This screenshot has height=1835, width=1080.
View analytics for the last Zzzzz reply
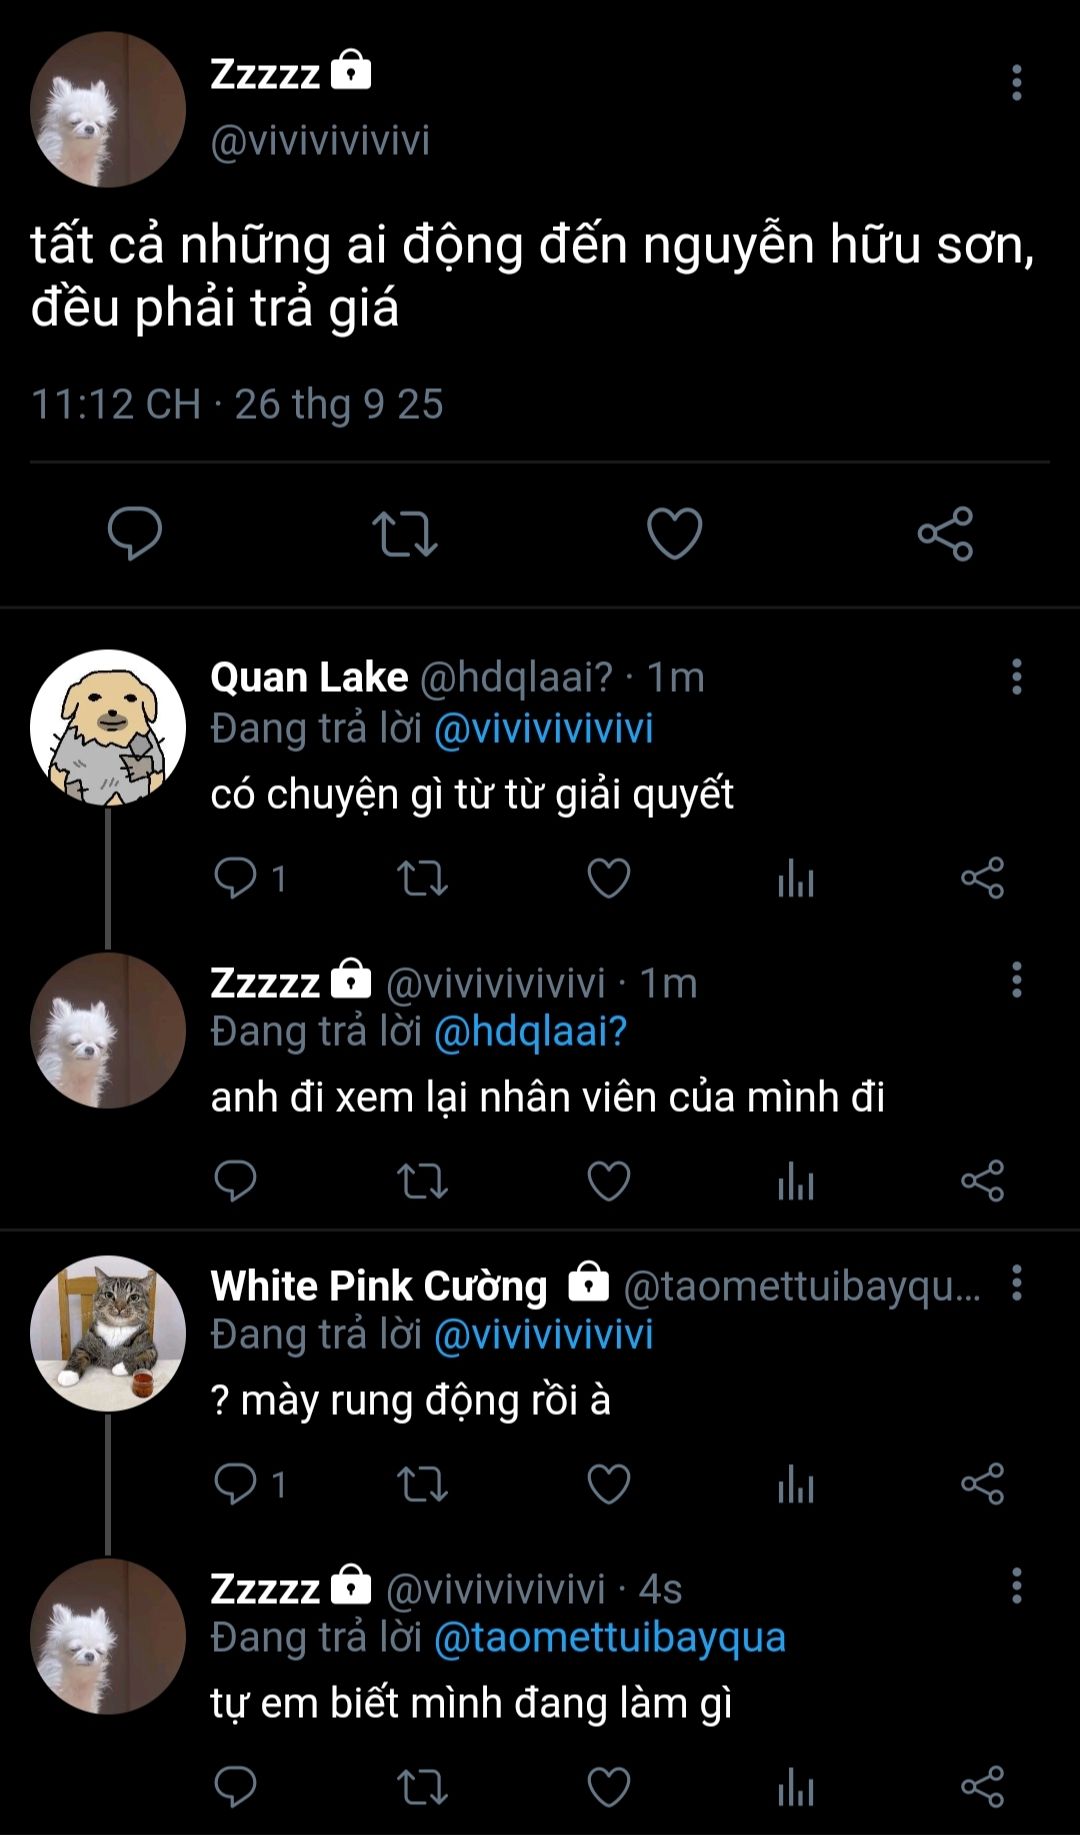(796, 1787)
